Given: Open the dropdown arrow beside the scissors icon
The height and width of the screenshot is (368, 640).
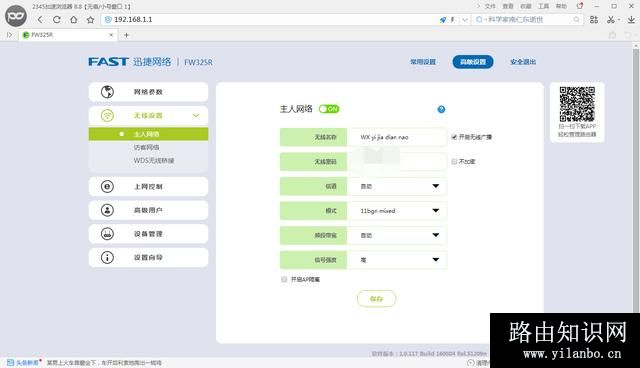Looking at the screenshot, I should coord(619,20).
